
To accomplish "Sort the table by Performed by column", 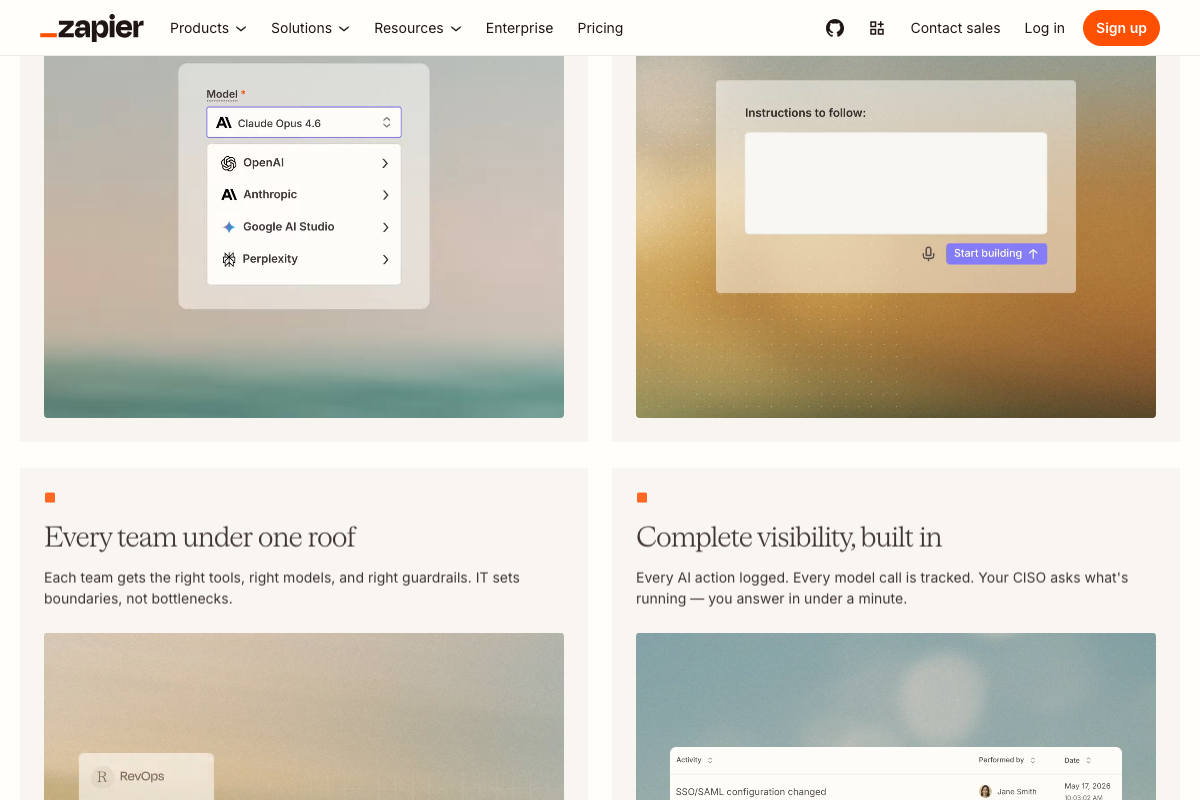I will (1007, 760).
